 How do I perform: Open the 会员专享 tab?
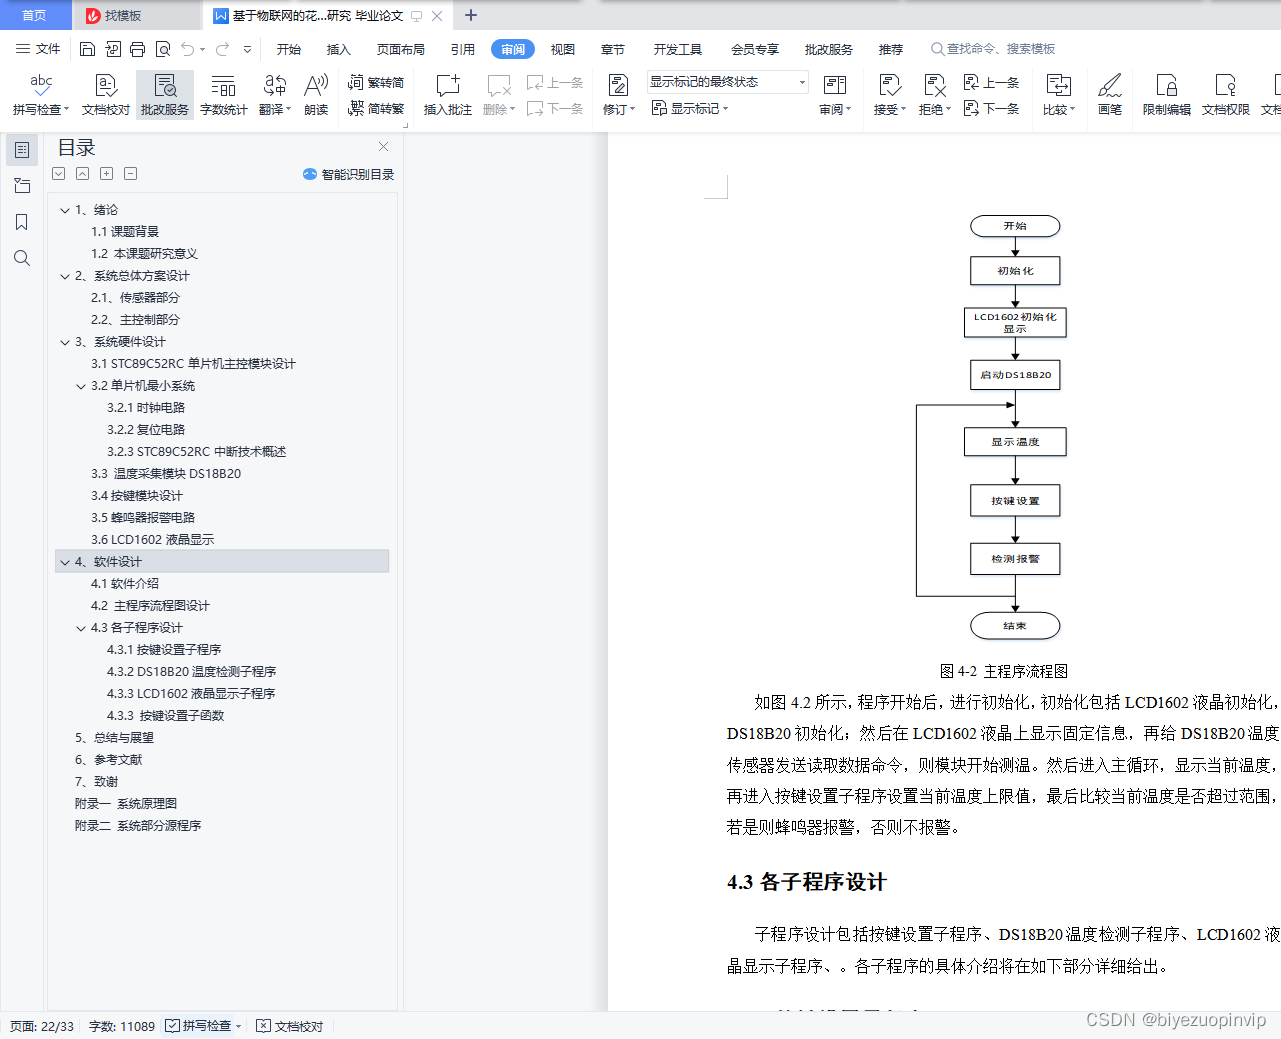pos(755,49)
